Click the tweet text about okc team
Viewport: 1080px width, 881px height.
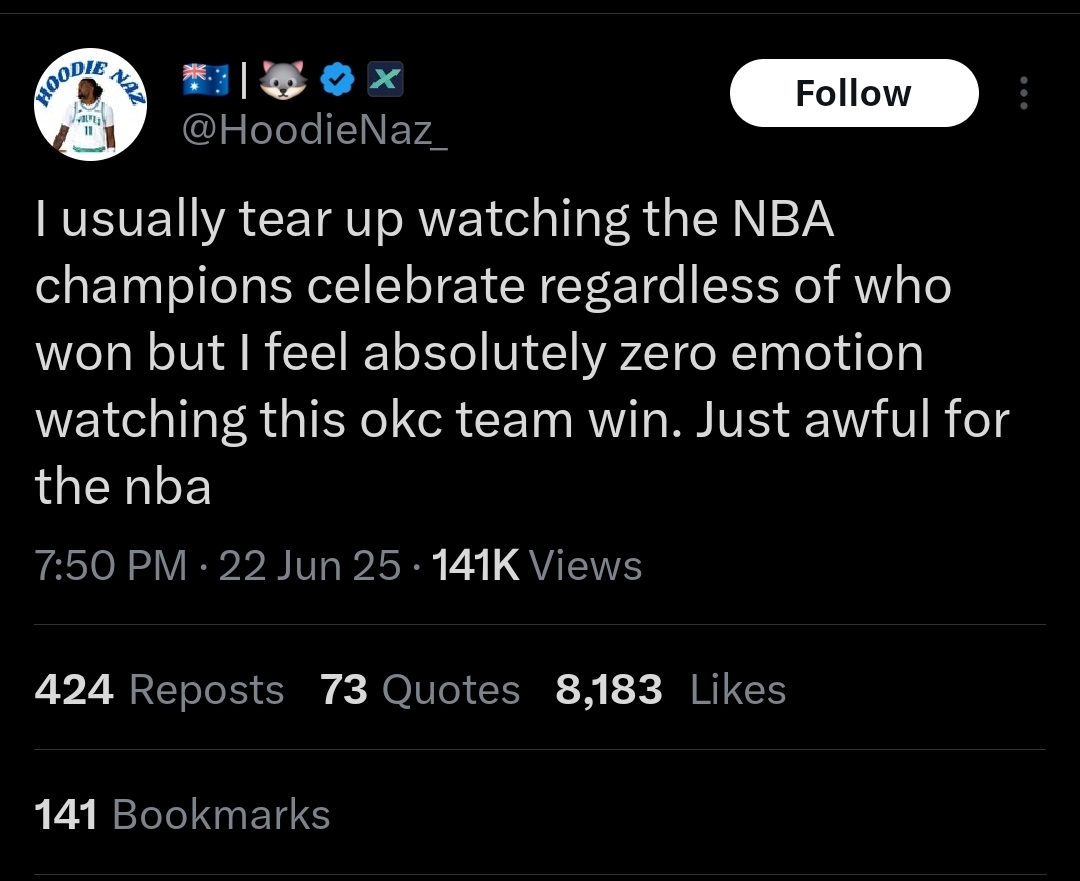tap(522, 352)
